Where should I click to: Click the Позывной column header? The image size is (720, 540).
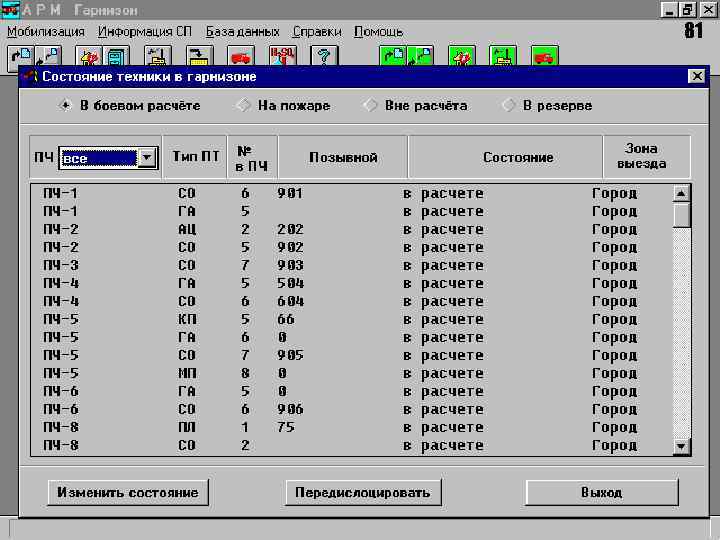(343, 157)
